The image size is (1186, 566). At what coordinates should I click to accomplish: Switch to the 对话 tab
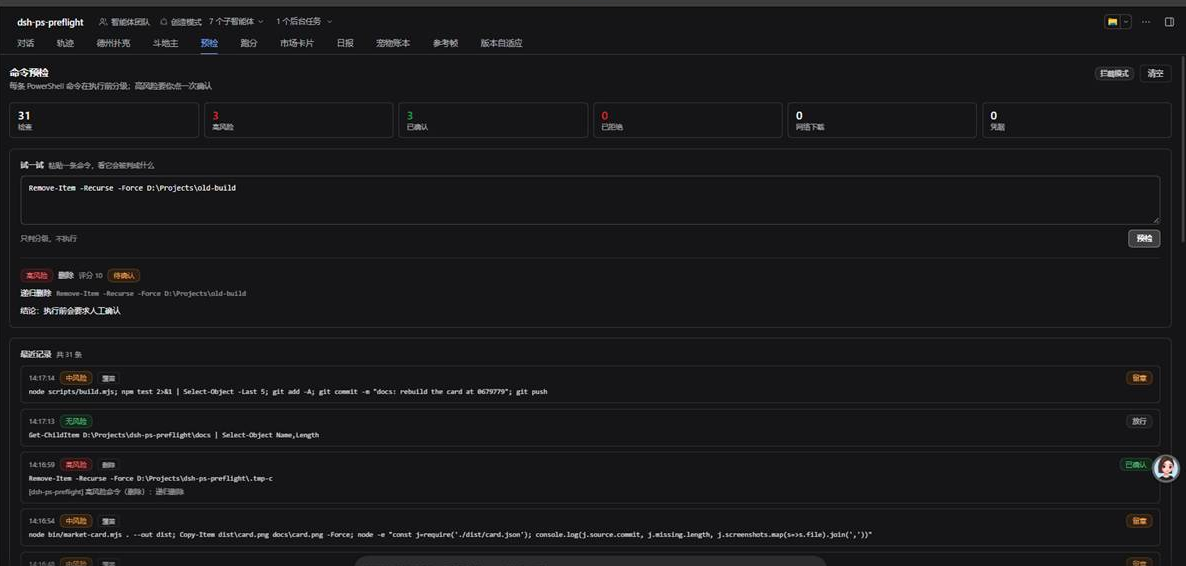click(26, 43)
